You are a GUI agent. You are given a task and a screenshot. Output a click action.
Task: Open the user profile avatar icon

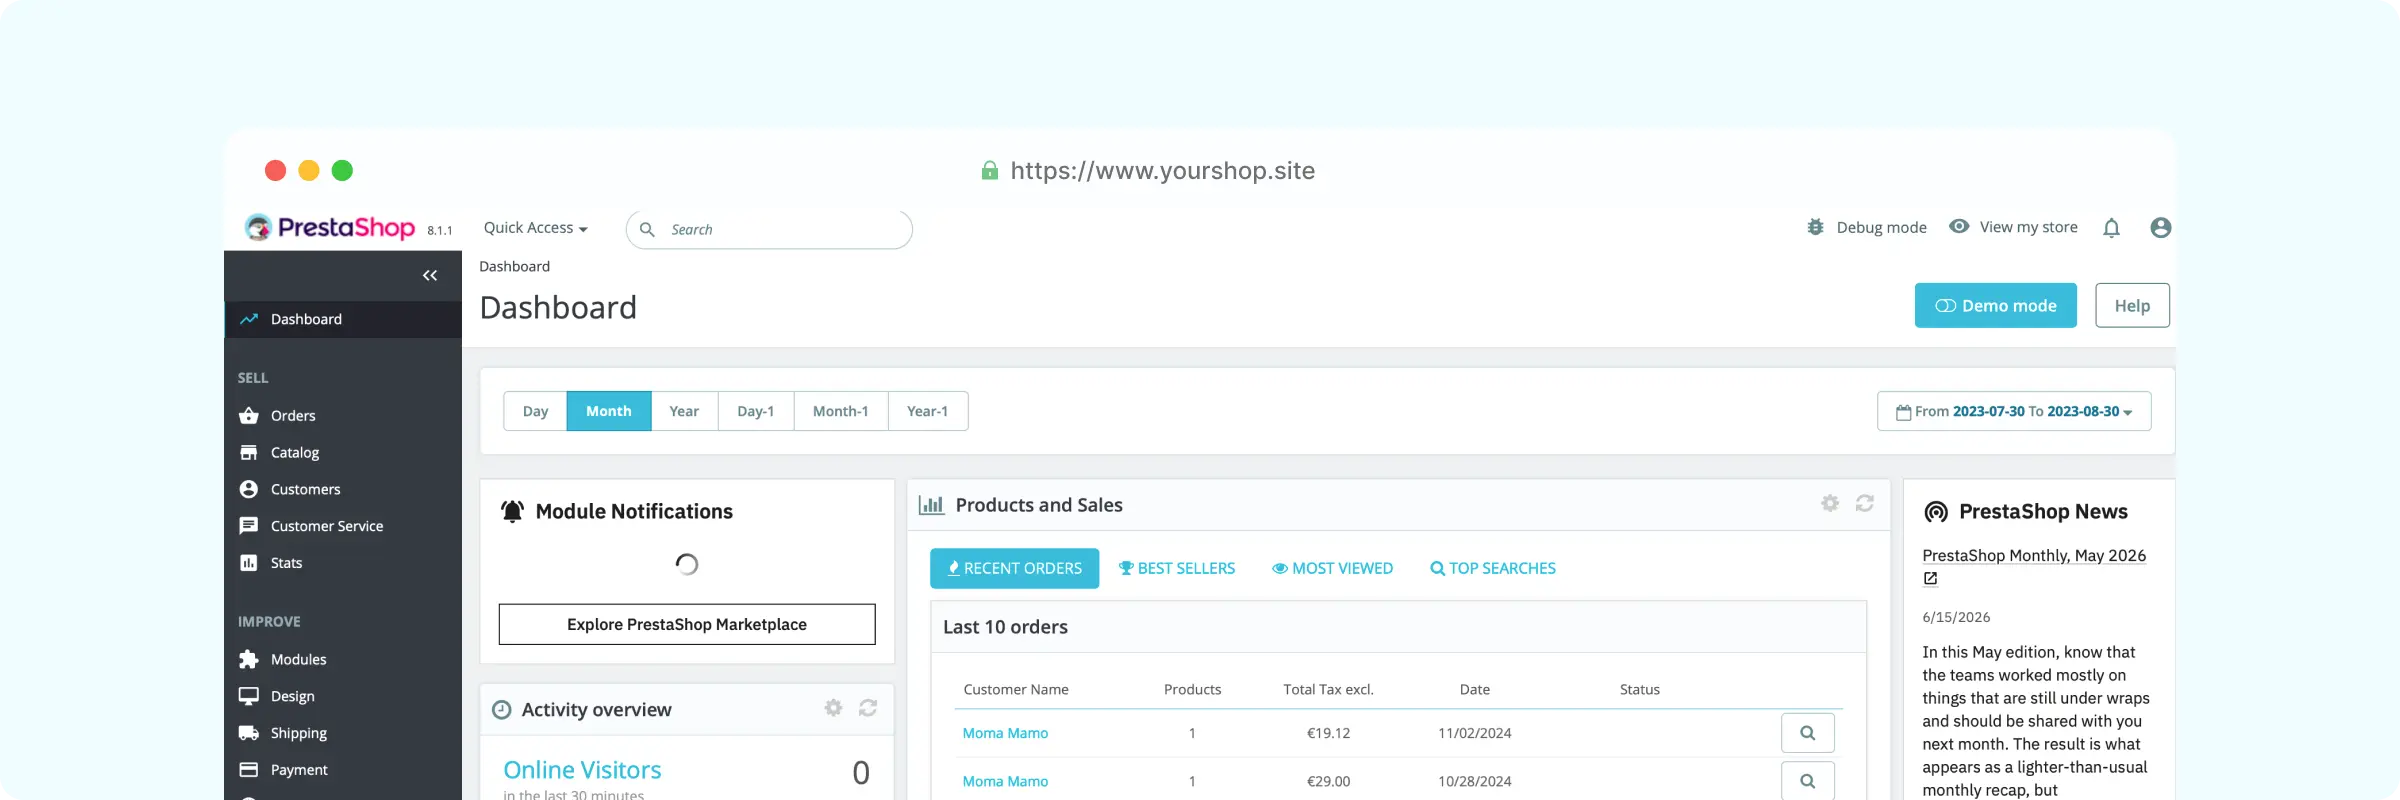[2160, 228]
